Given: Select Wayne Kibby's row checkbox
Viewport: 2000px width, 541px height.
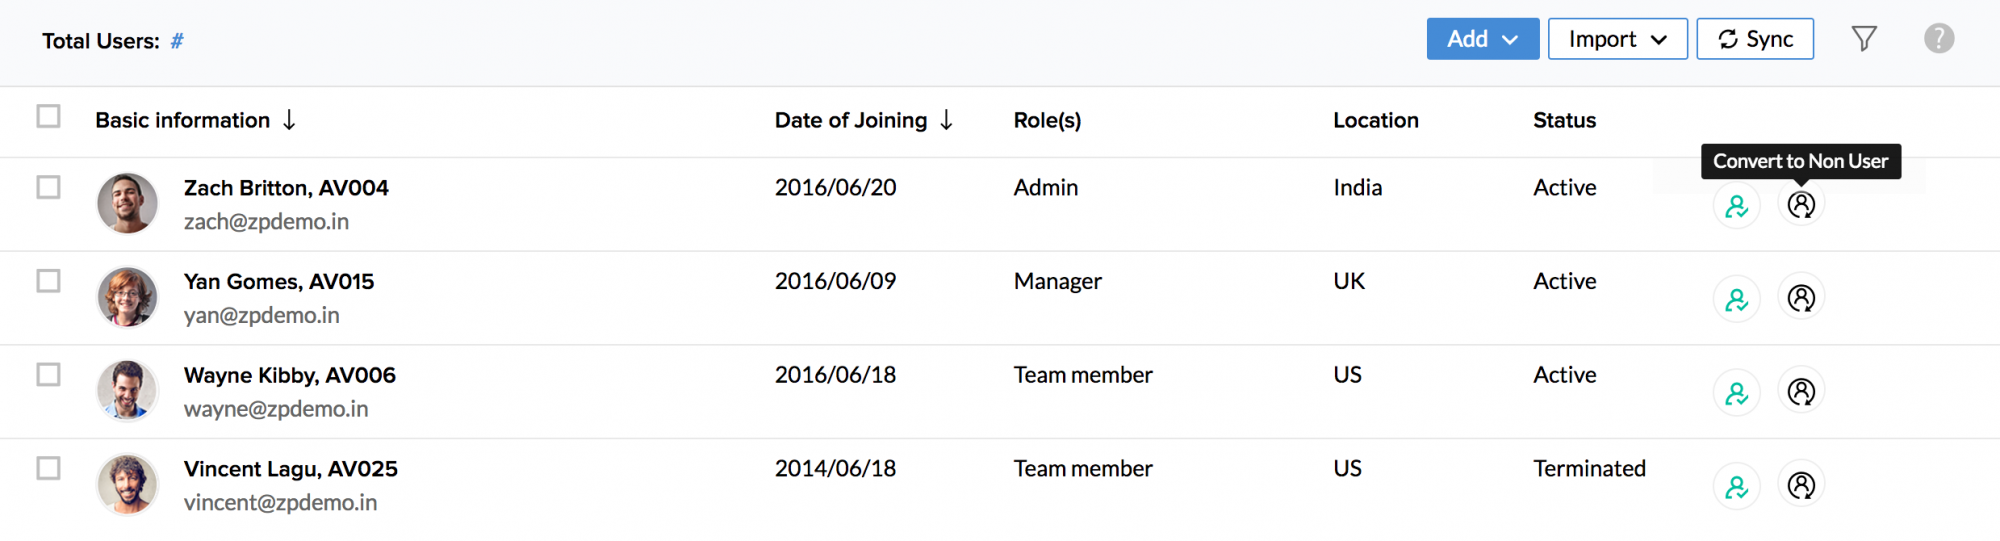Looking at the screenshot, I should [48, 375].
